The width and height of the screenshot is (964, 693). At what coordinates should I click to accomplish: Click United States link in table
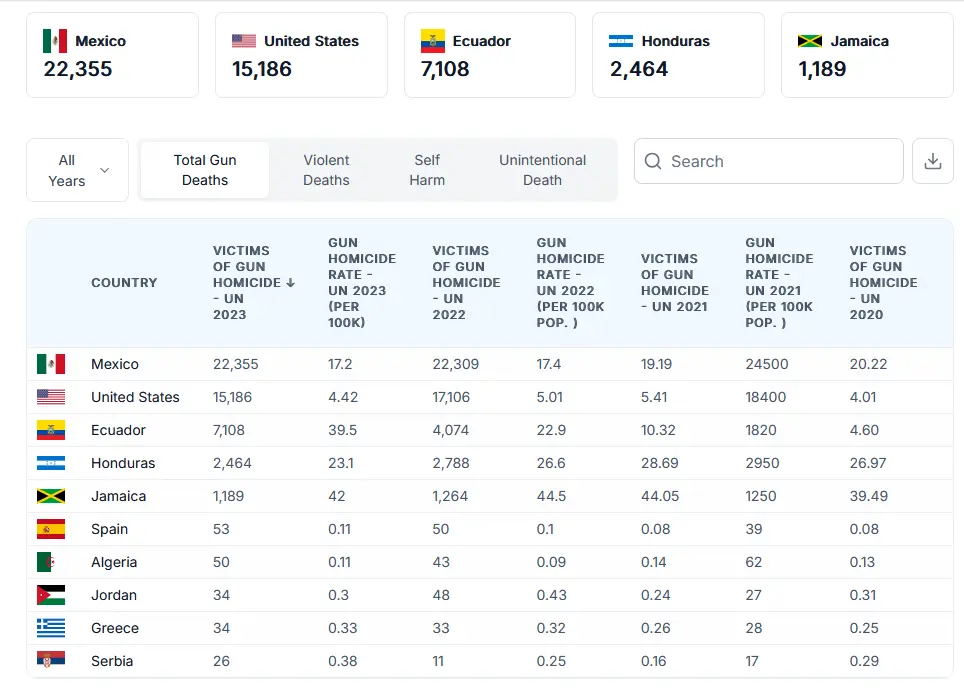tap(135, 397)
